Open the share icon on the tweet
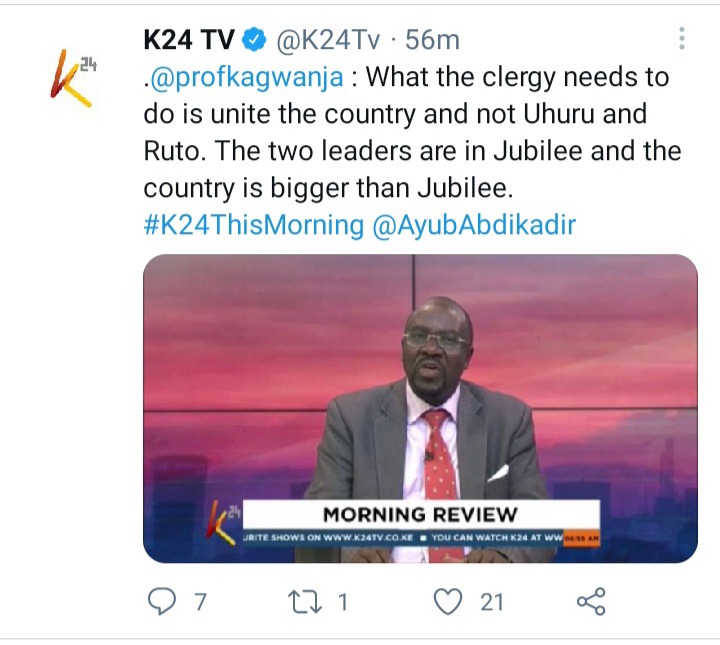Image resolution: width=720 pixels, height=645 pixels. 591,601
